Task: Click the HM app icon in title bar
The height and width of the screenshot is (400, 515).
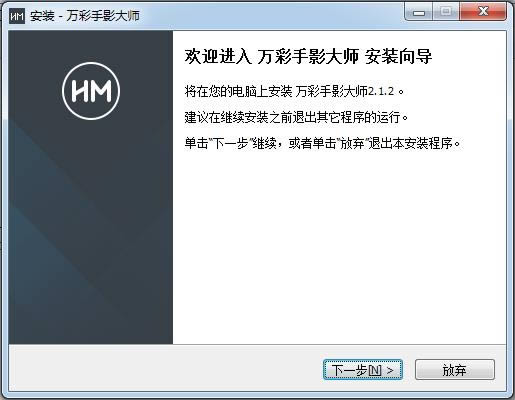Action: pyautogui.click(x=17, y=16)
